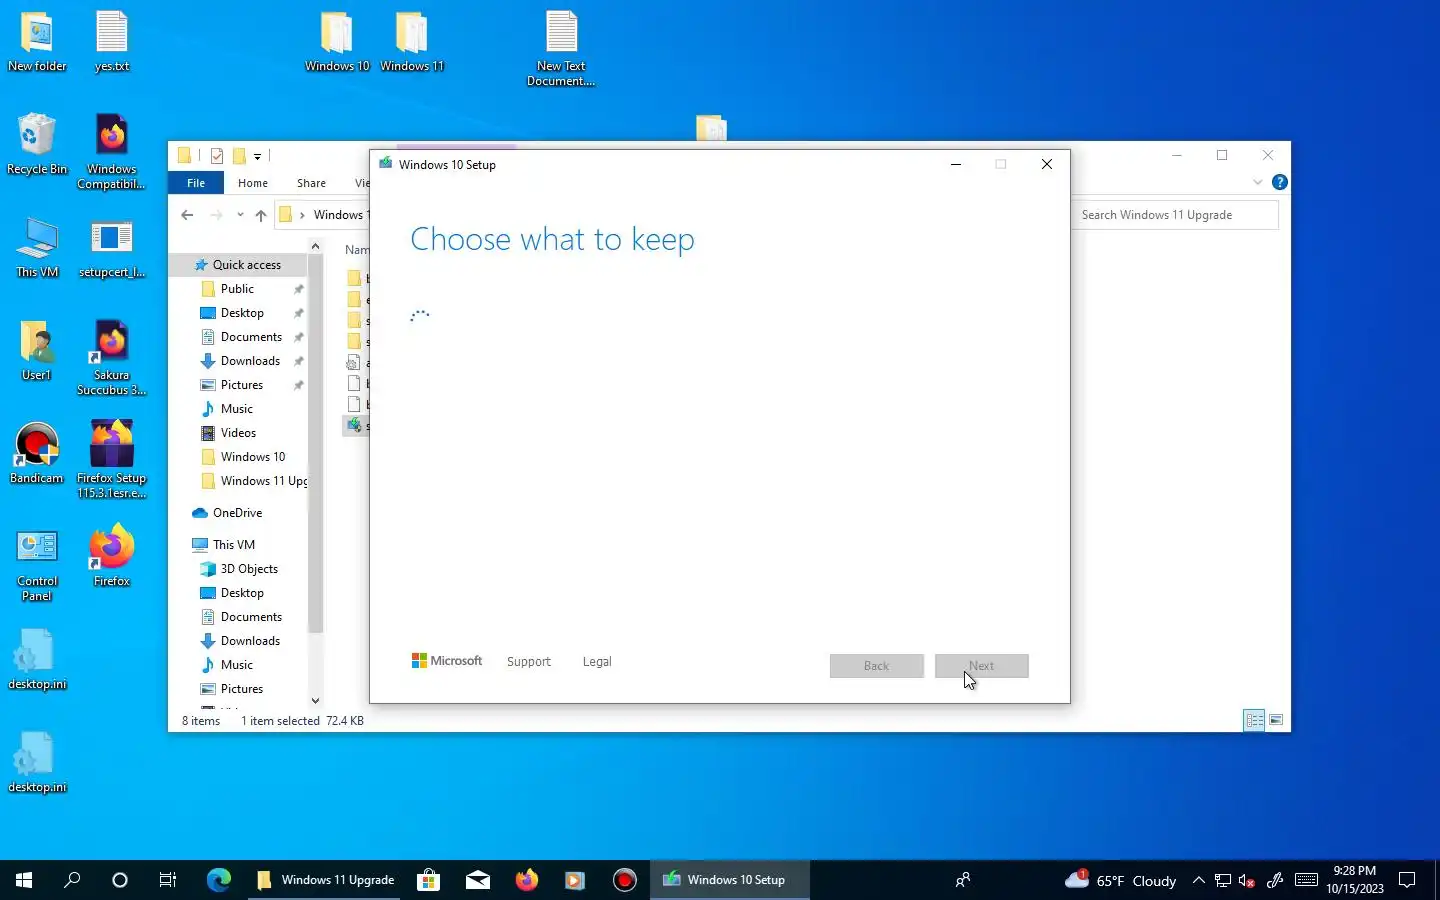Launch Bandicam from the desktop
1440x900 pixels.
(x=37, y=454)
